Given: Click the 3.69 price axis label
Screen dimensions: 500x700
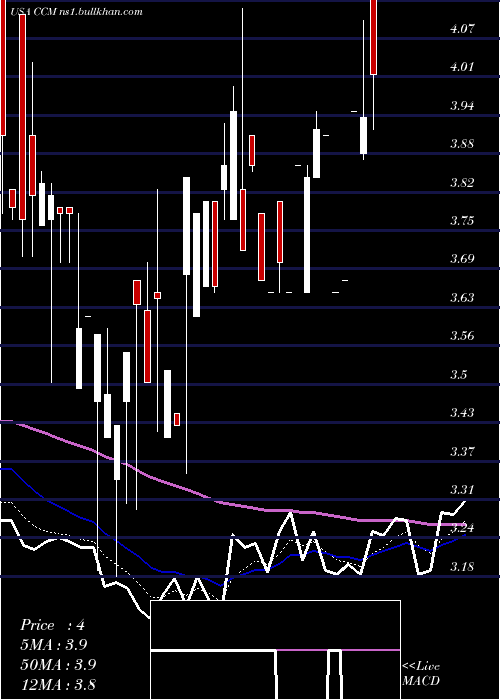Looking at the screenshot, I should pos(462,259).
